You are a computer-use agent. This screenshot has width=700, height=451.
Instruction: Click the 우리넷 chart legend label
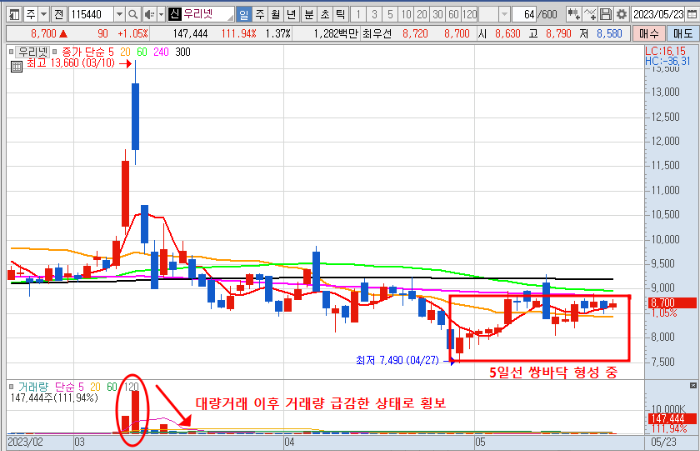click(x=33, y=52)
